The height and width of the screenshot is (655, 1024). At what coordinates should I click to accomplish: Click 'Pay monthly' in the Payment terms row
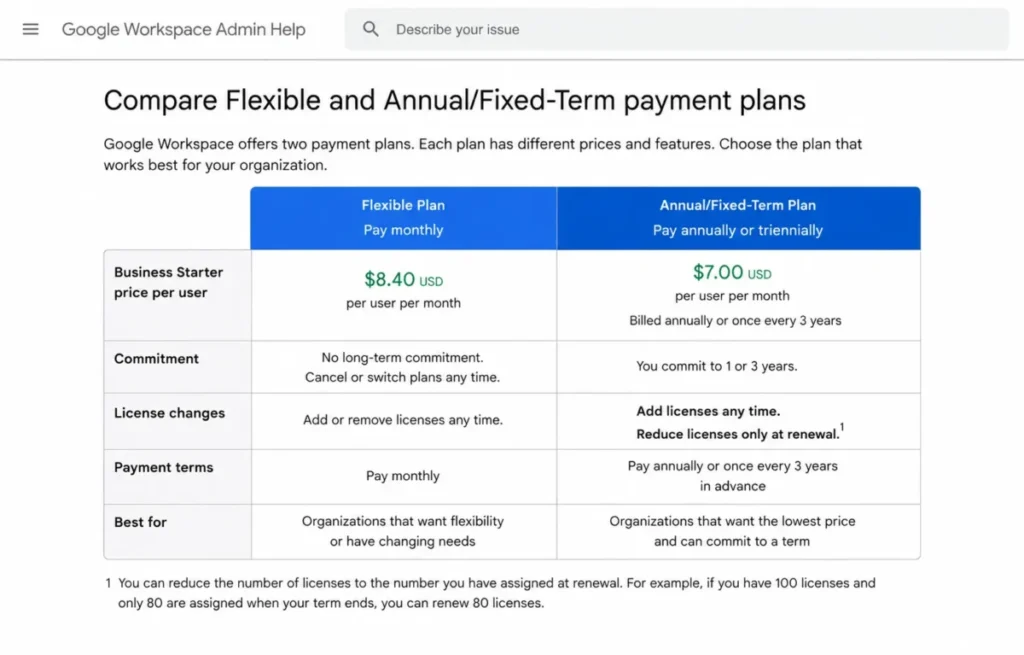click(402, 476)
